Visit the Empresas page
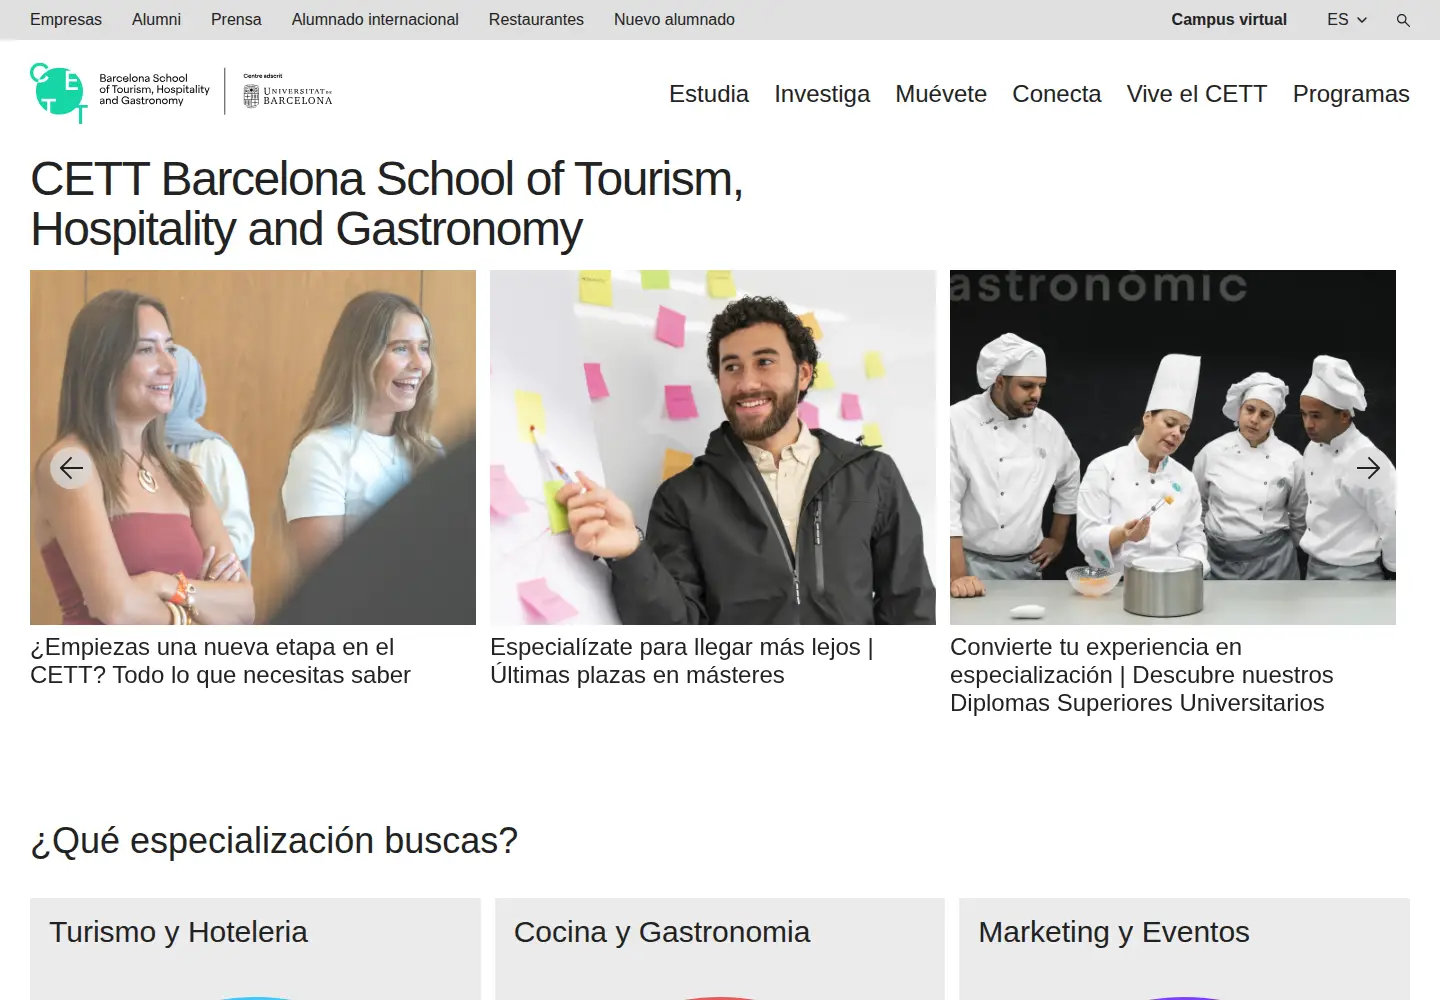The height and width of the screenshot is (1000, 1440). click(x=66, y=19)
